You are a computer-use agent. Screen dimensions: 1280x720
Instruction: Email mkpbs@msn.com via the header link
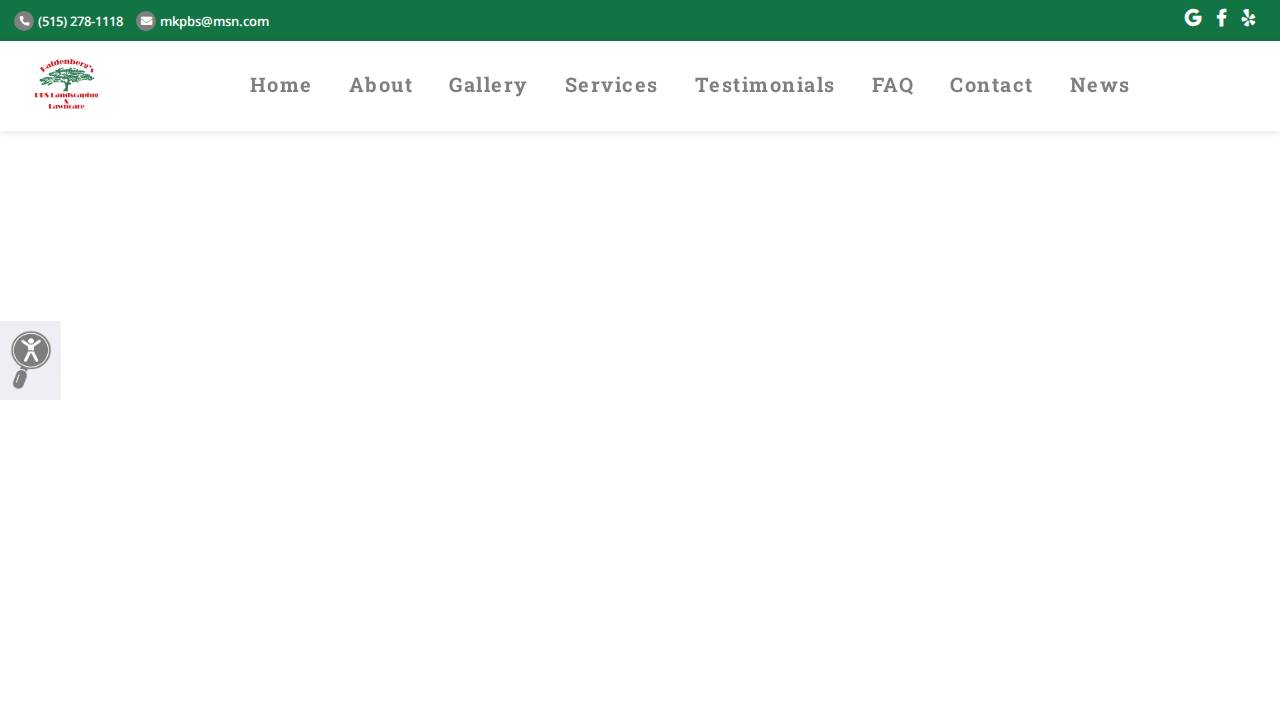pos(214,21)
